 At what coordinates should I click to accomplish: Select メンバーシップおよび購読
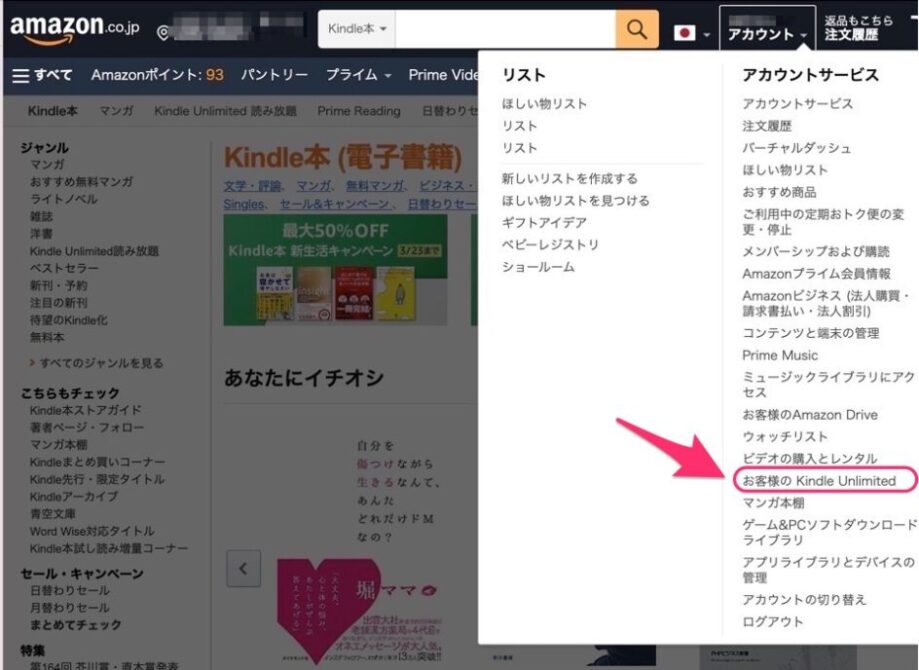(x=815, y=251)
